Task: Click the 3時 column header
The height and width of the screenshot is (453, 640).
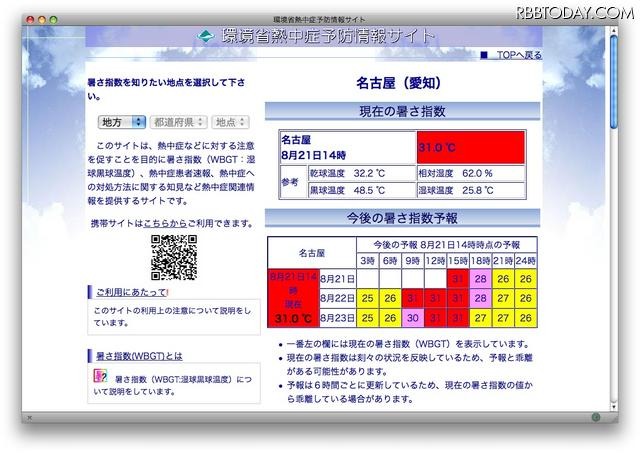Action: tap(367, 260)
